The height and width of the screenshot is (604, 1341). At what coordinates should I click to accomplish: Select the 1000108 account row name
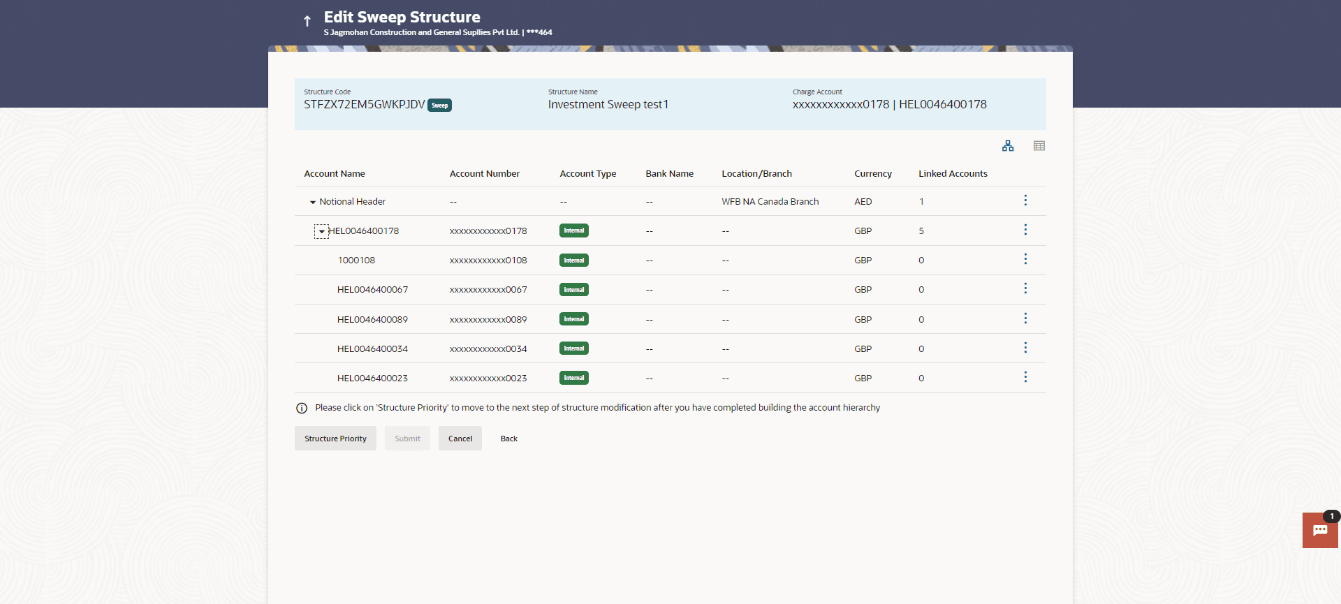[x=356, y=260]
